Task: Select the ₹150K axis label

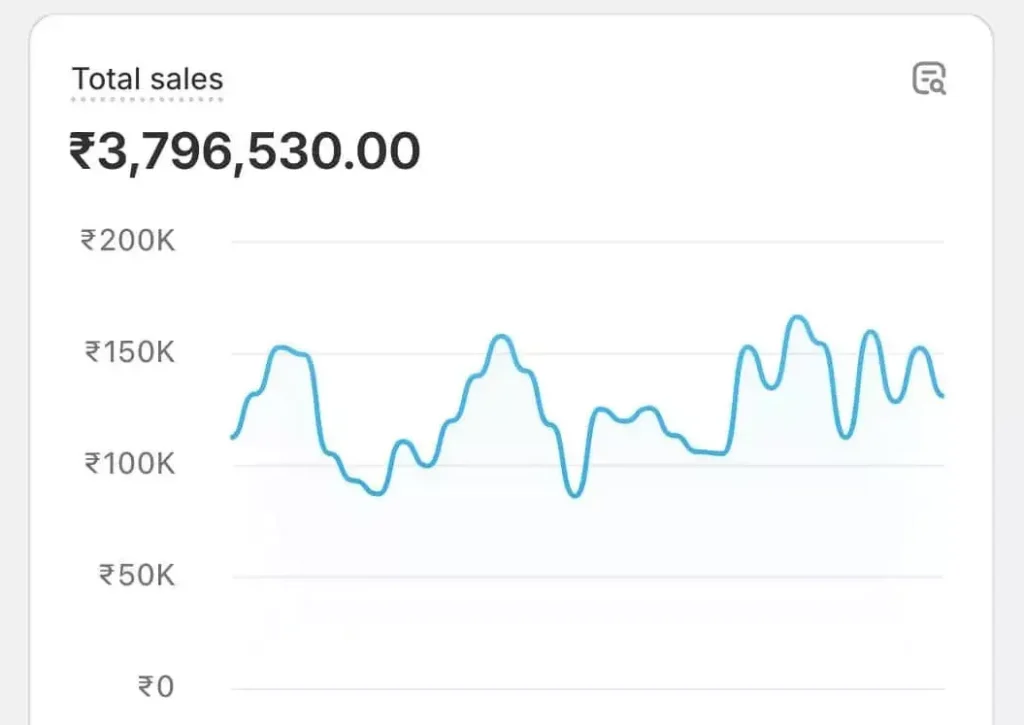Action: (x=130, y=353)
